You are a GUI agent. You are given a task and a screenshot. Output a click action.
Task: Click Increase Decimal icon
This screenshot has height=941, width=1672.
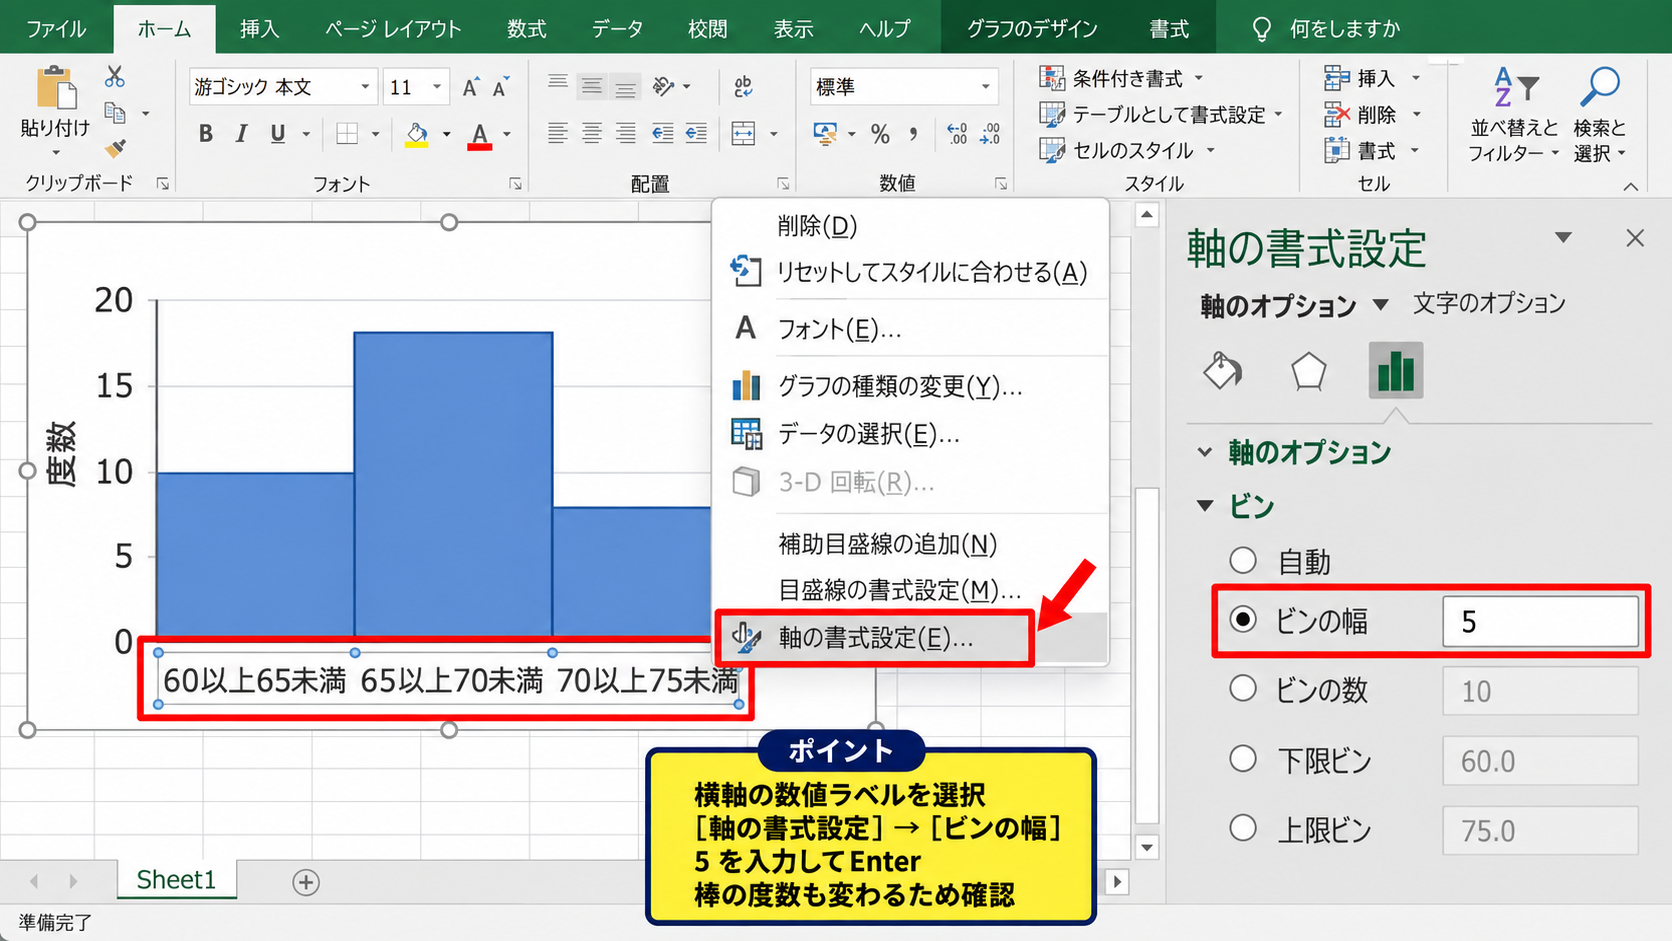point(957,134)
